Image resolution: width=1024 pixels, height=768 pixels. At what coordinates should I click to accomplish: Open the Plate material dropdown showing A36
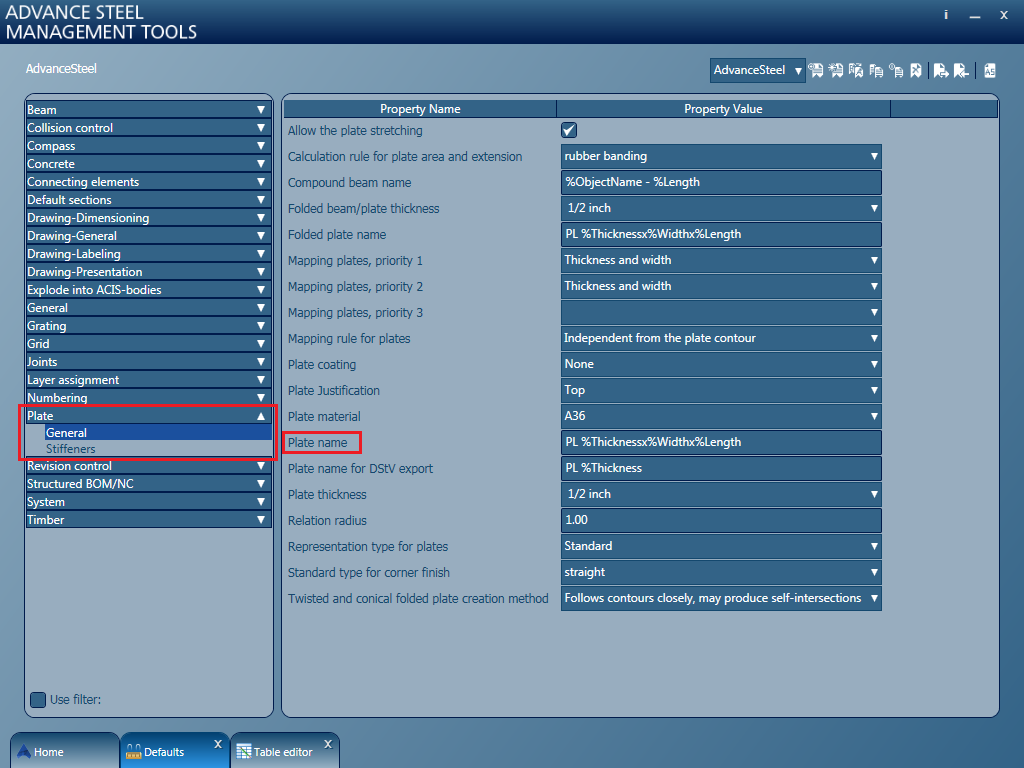(x=721, y=416)
